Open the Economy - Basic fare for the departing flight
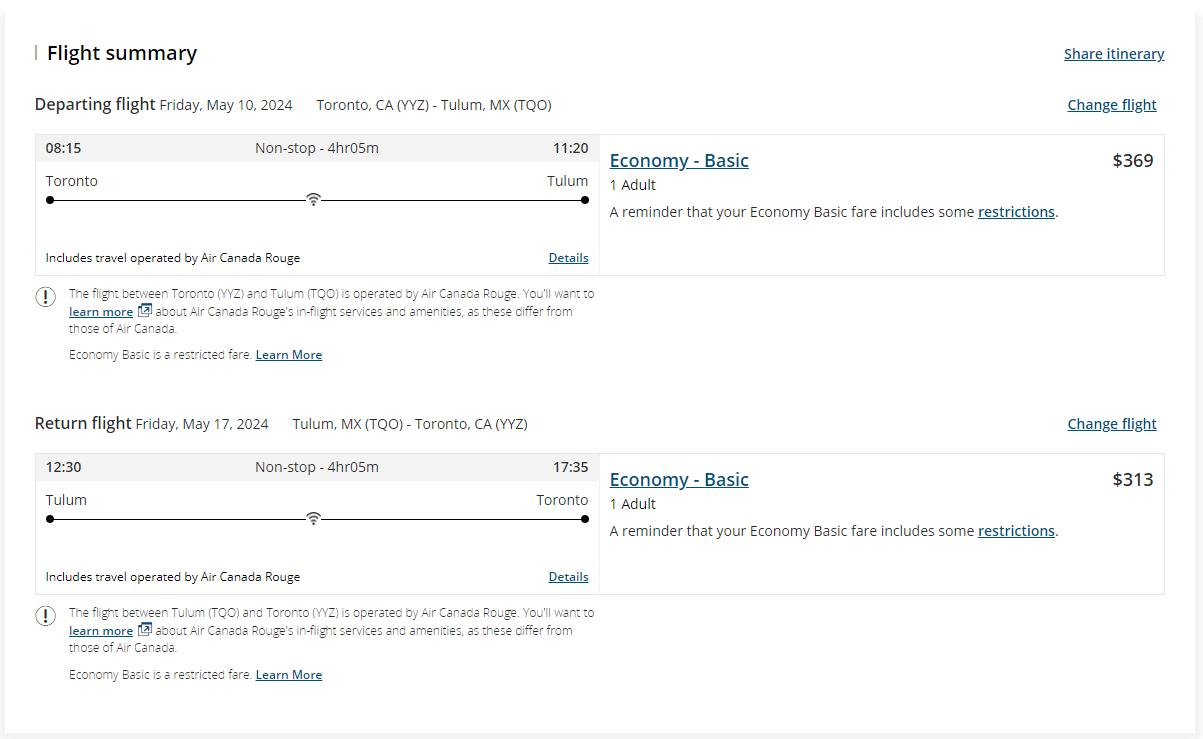Image resolution: width=1203 pixels, height=739 pixels. 679,161
